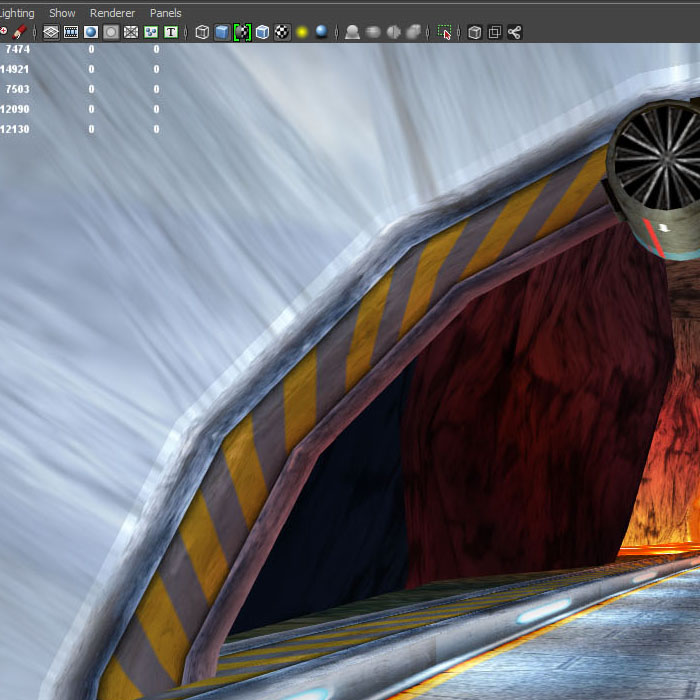The height and width of the screenshot is (700, 700).
Task: Toggle the Film Gate filmstrip icon
Action: [71, 32]
